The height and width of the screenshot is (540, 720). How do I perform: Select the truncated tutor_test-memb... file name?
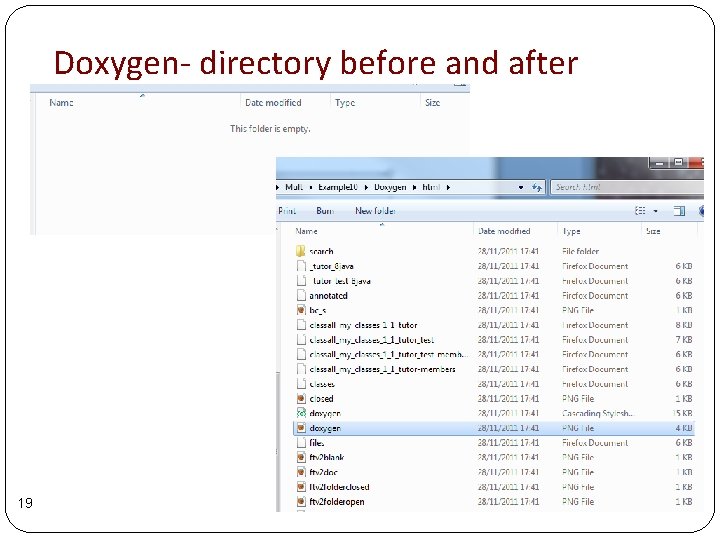click(x=389, y=354)
